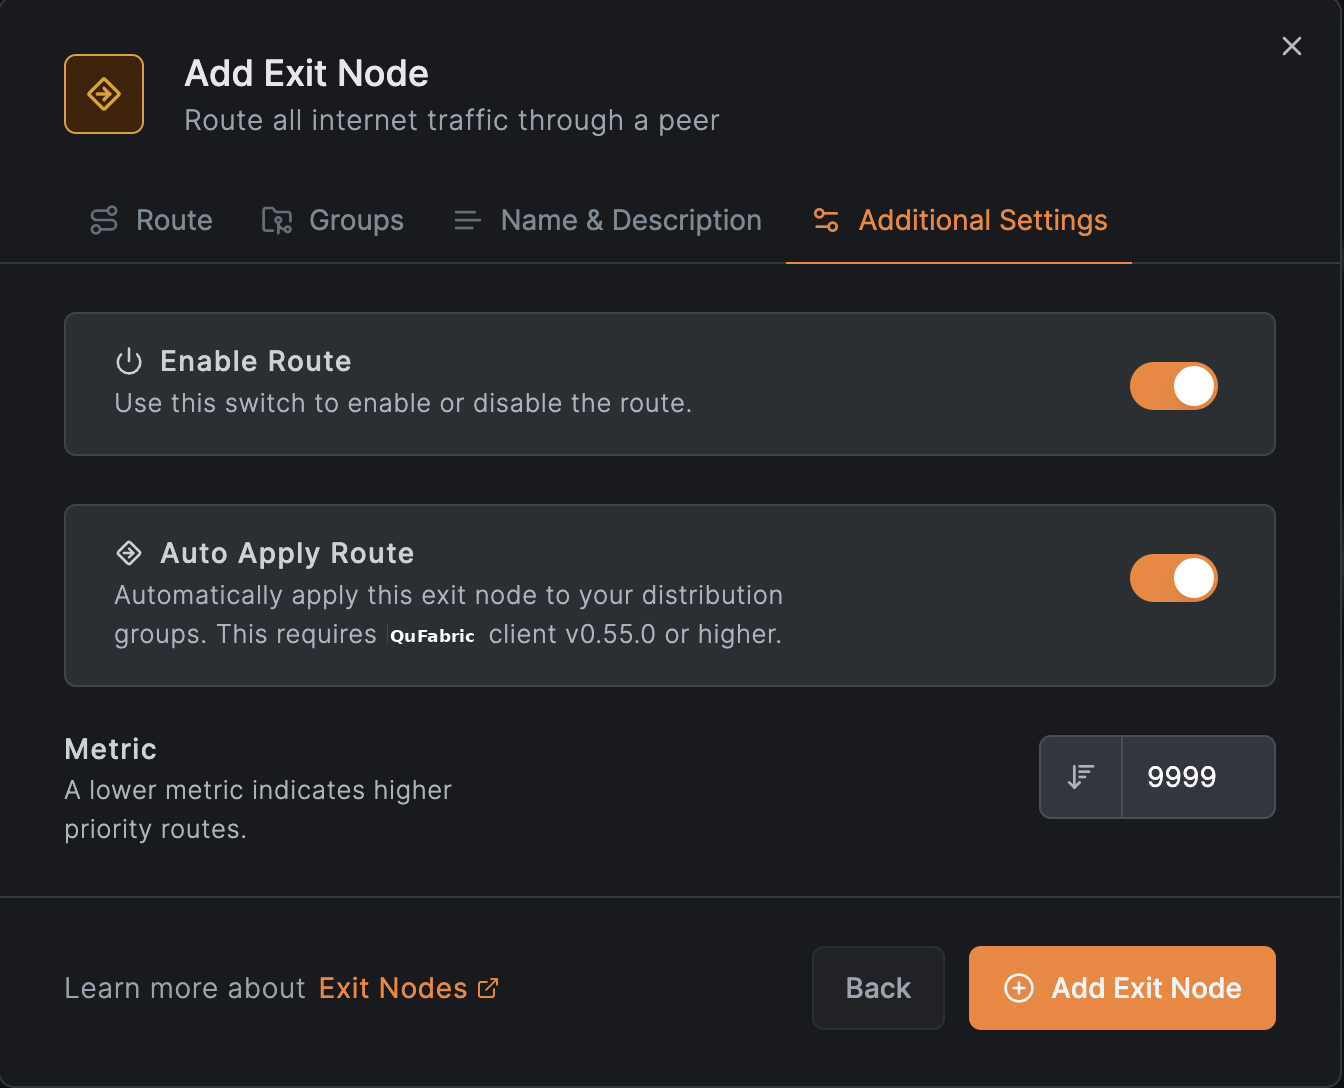The width and height of the screenshot is (1344, 1088).
Task: Turn off Auto Apply Route
Action: pos(1173,578)
